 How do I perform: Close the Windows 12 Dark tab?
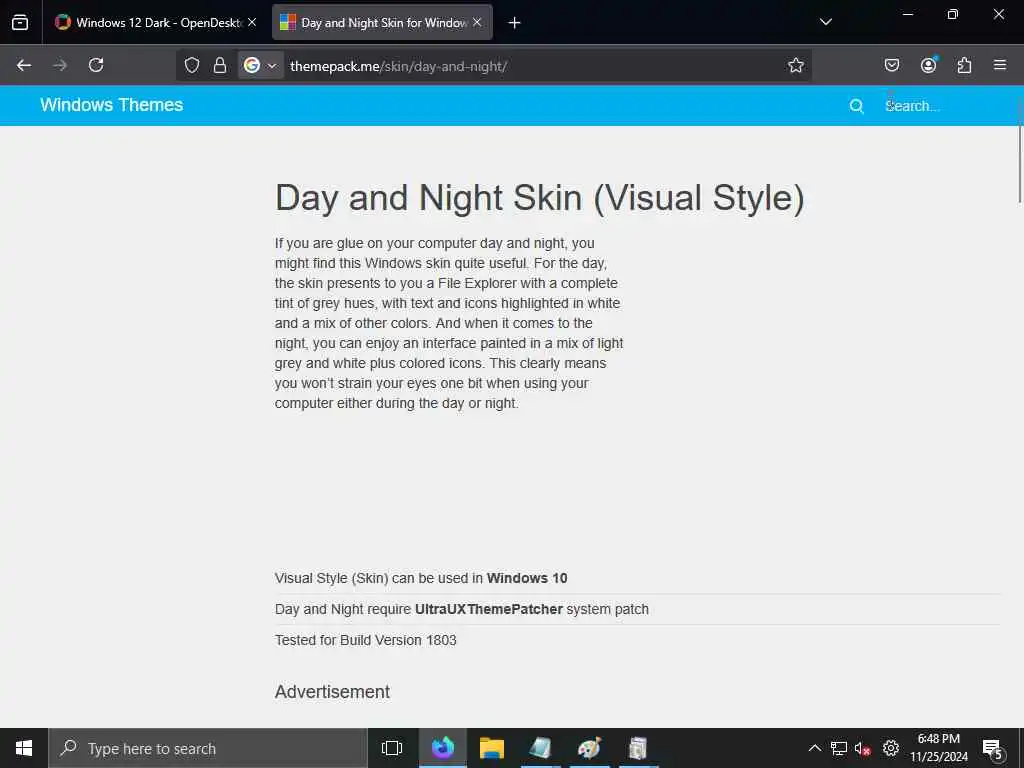pyautogui.click(x=252, y=22)
